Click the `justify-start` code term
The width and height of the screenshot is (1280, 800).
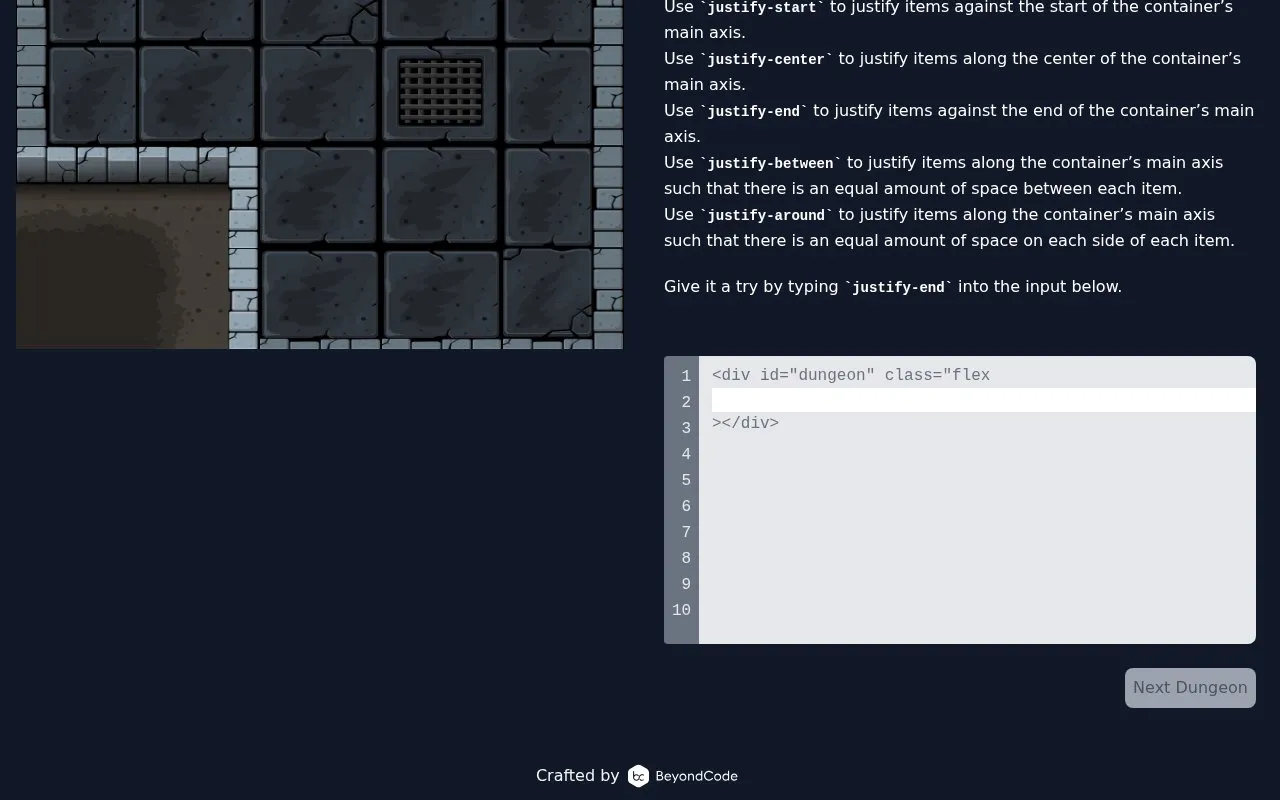pos(762,8)
